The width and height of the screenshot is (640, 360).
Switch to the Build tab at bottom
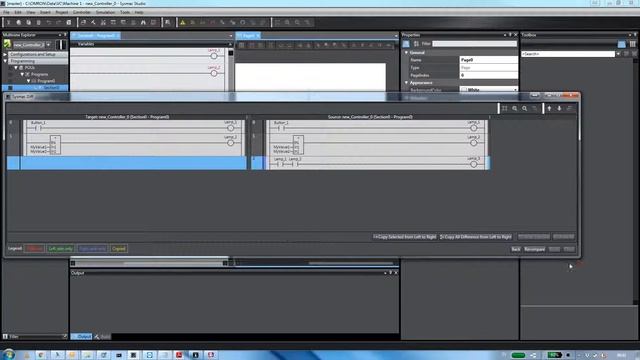tap(103, 337)
